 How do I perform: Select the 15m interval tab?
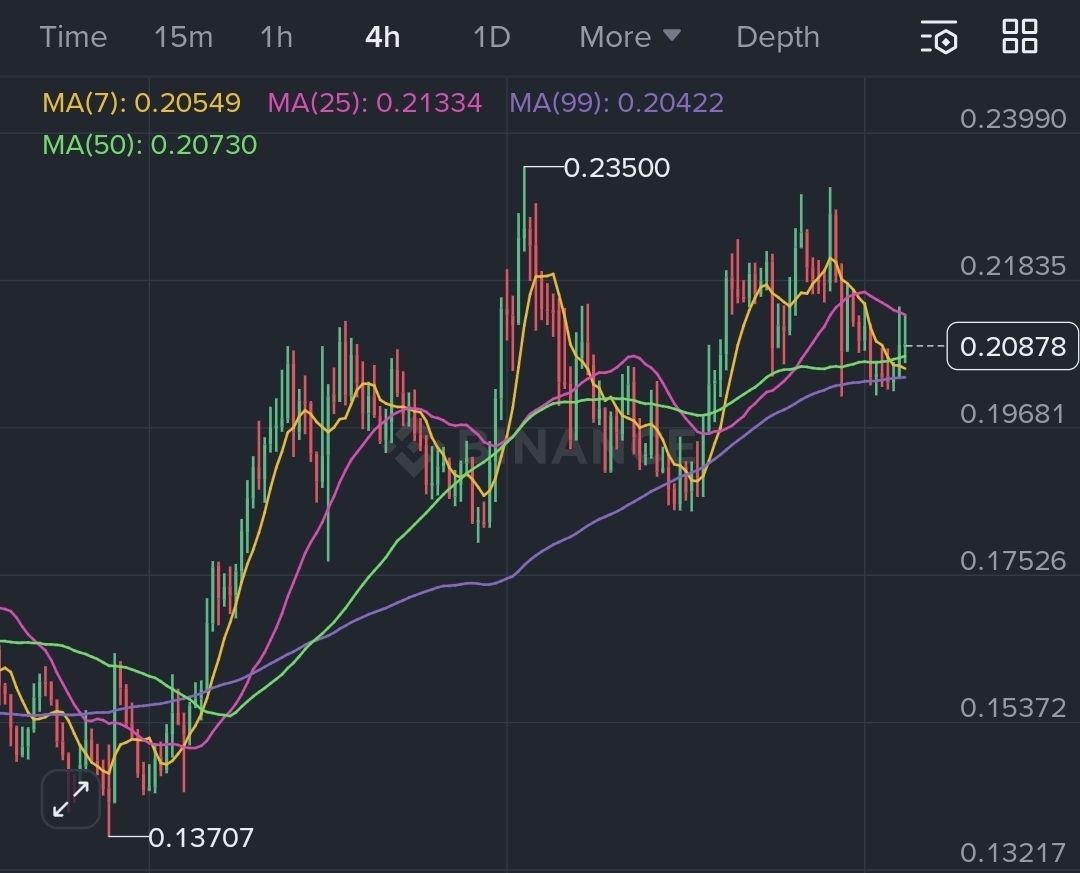[183, 37]
